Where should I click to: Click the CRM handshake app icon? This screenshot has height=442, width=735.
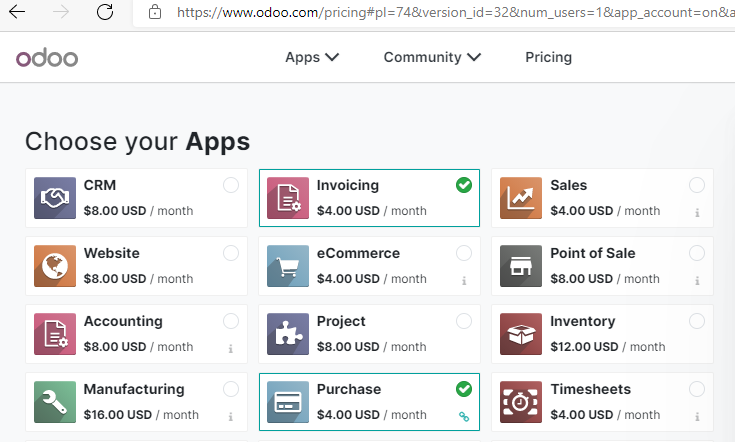click(x=55, y=198)
